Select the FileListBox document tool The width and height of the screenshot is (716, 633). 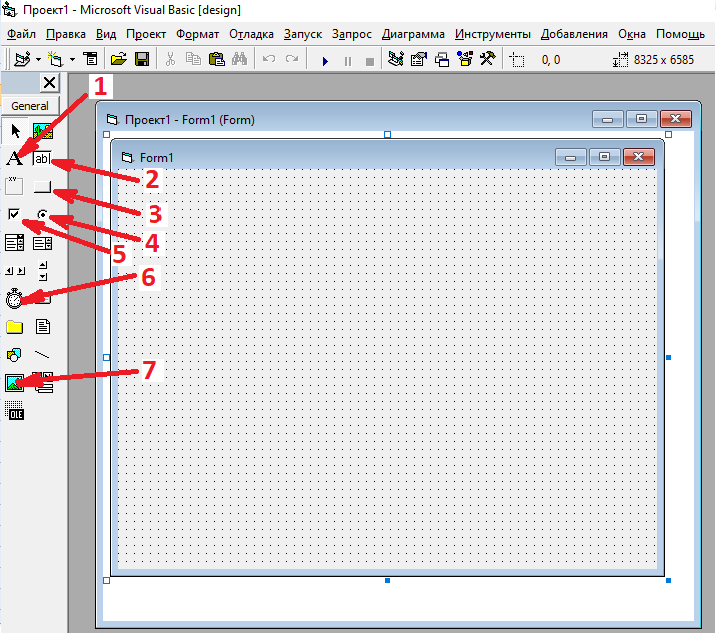pos(43,327)
